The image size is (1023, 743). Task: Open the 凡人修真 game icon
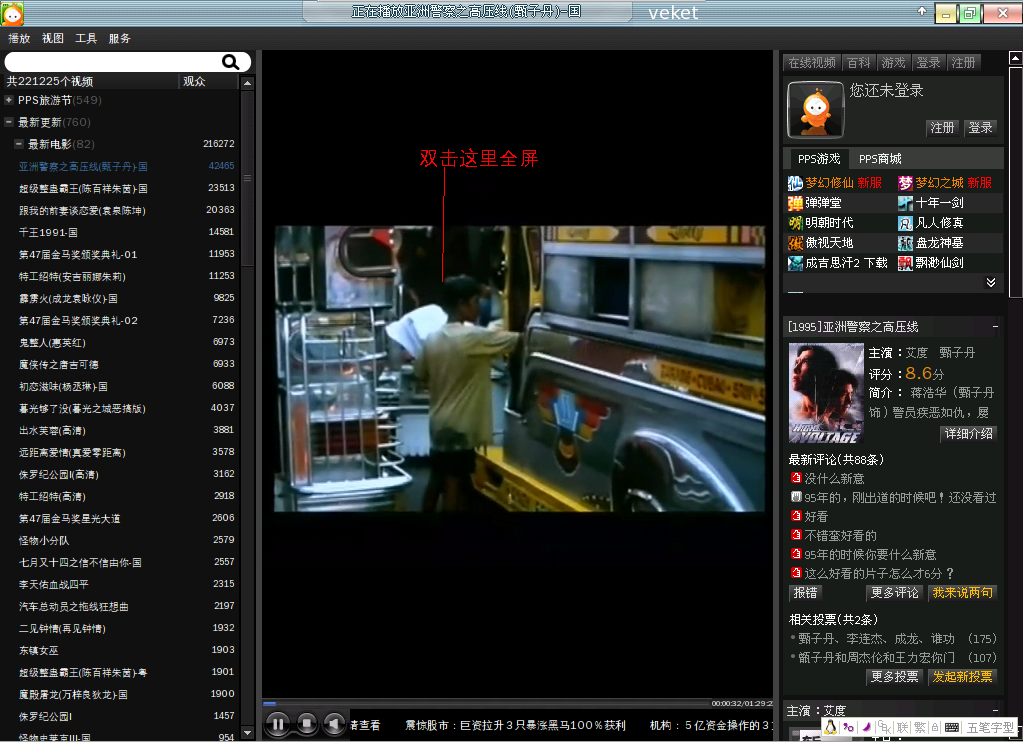pyautogui.click(x=905, y=224)
